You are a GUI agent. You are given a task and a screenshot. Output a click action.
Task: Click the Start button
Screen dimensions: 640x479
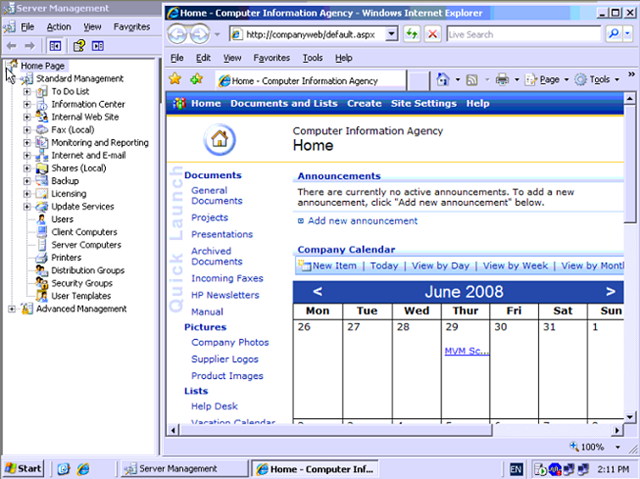[x=23, y=469]
